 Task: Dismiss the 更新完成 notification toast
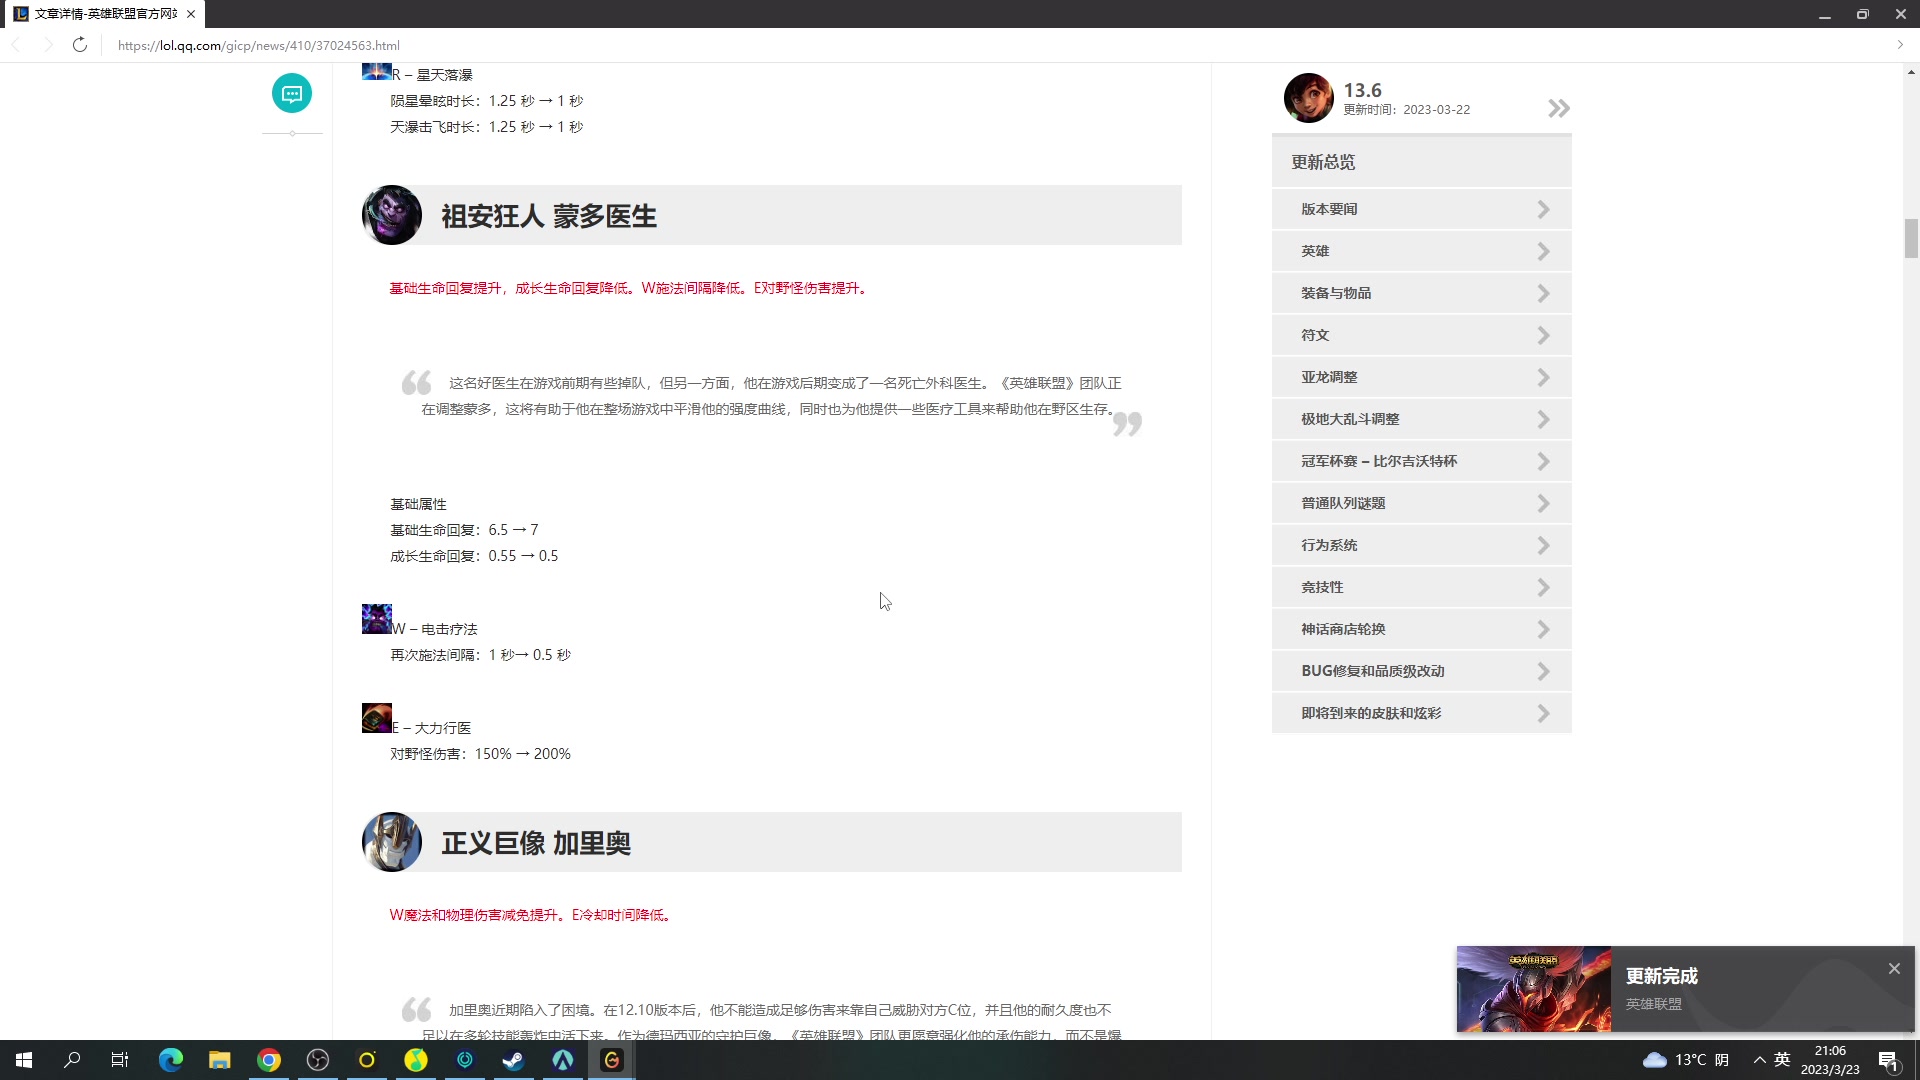pos(1894,968)
